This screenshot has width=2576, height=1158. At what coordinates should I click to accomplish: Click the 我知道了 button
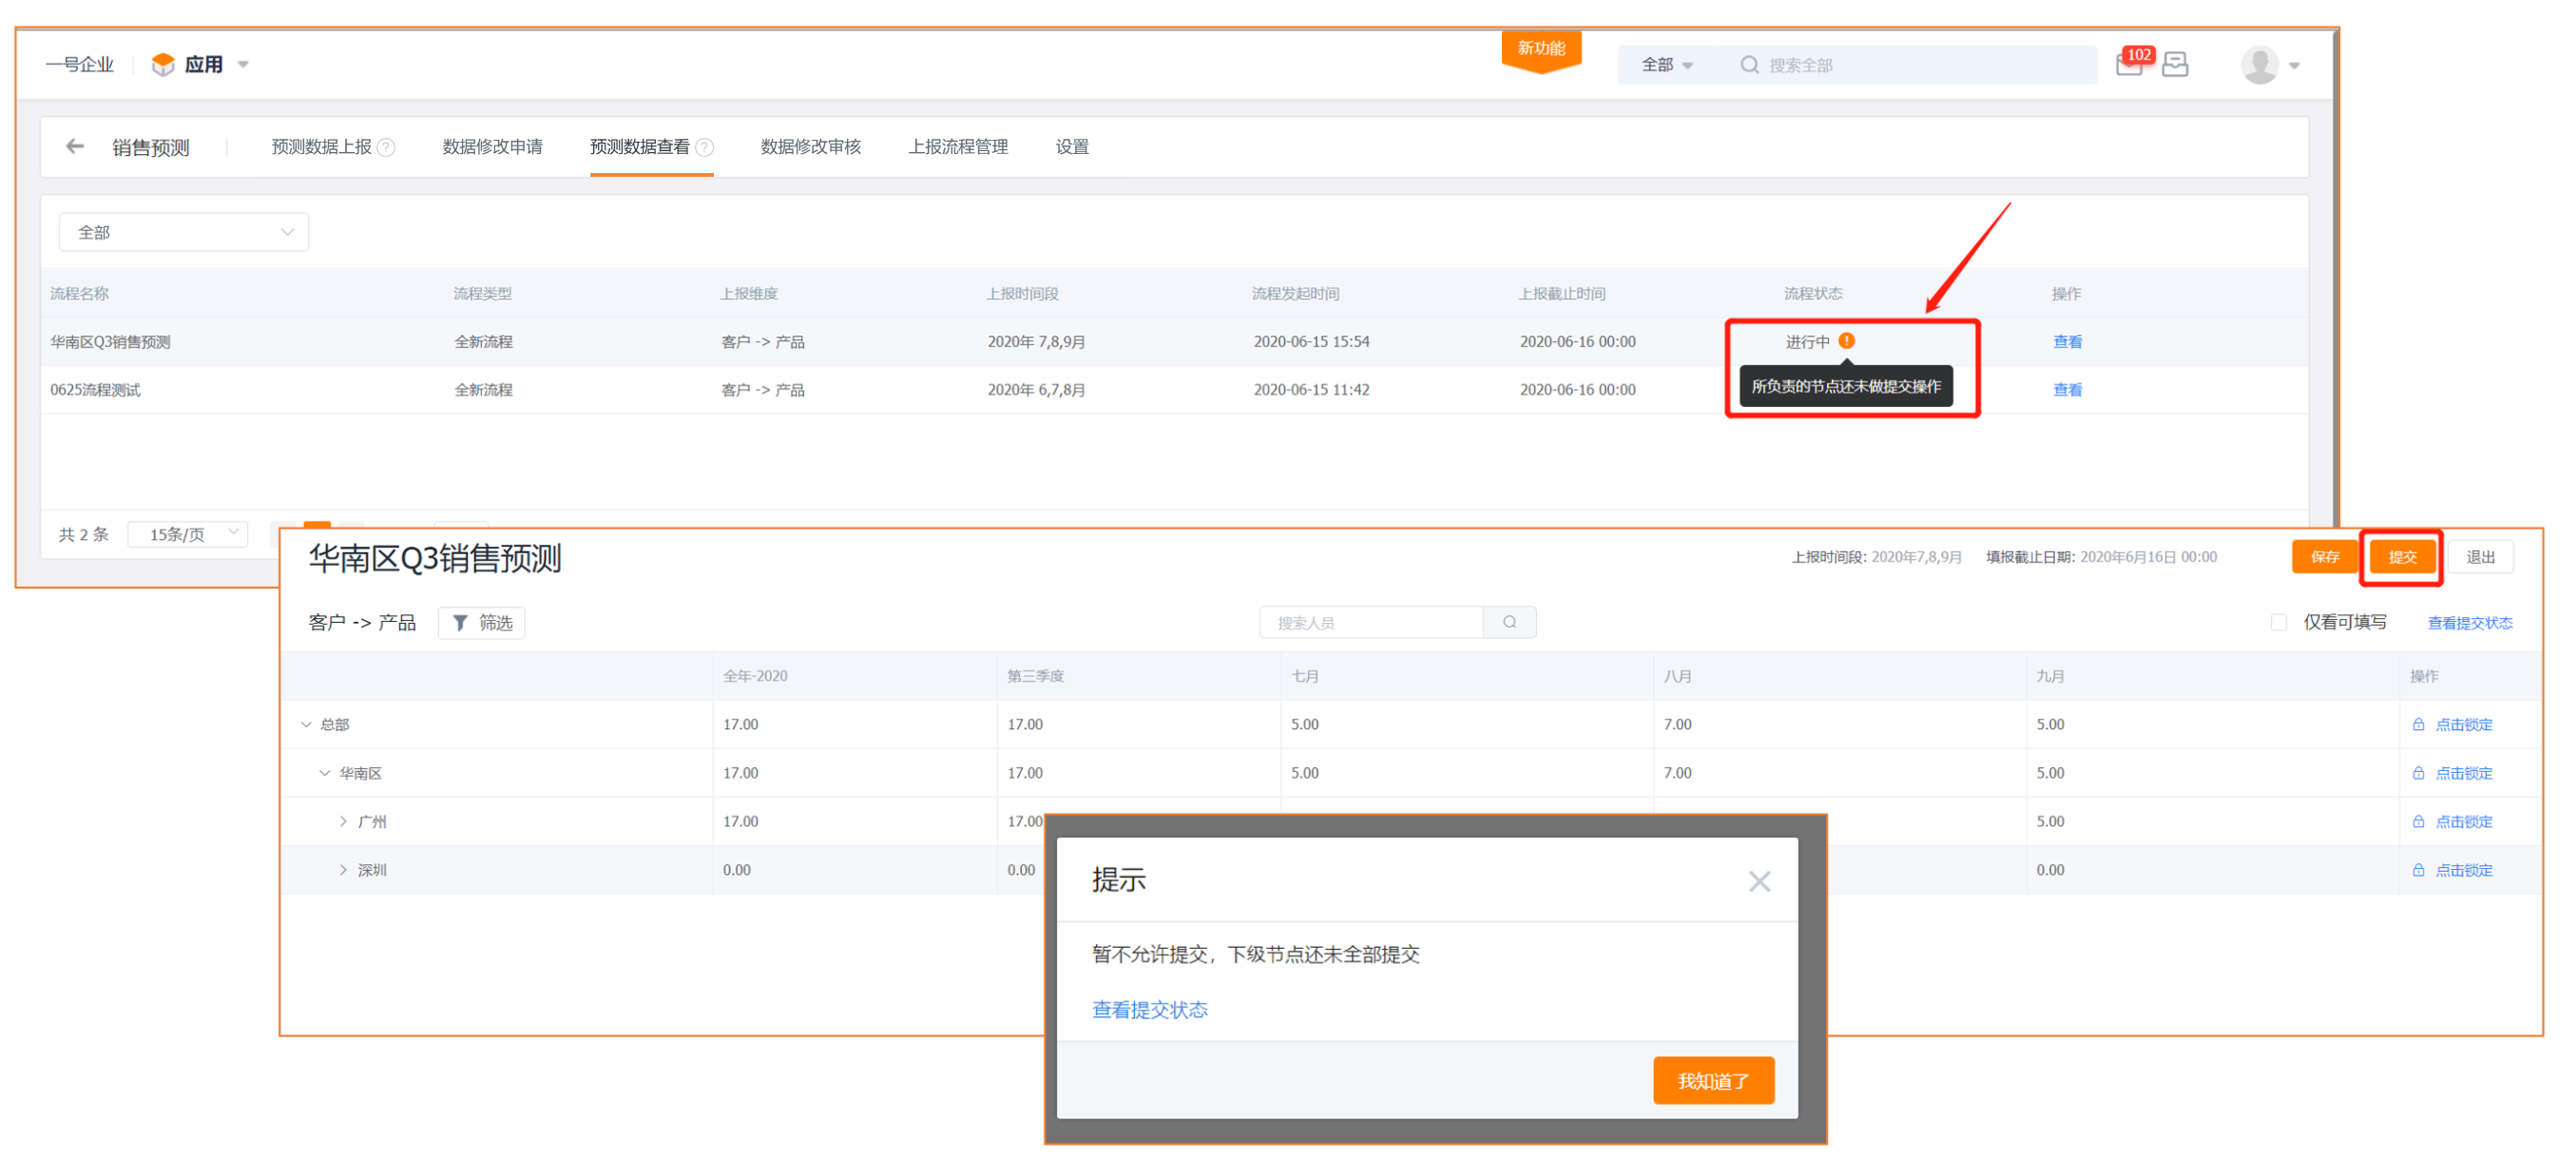pos(1713,1081)
